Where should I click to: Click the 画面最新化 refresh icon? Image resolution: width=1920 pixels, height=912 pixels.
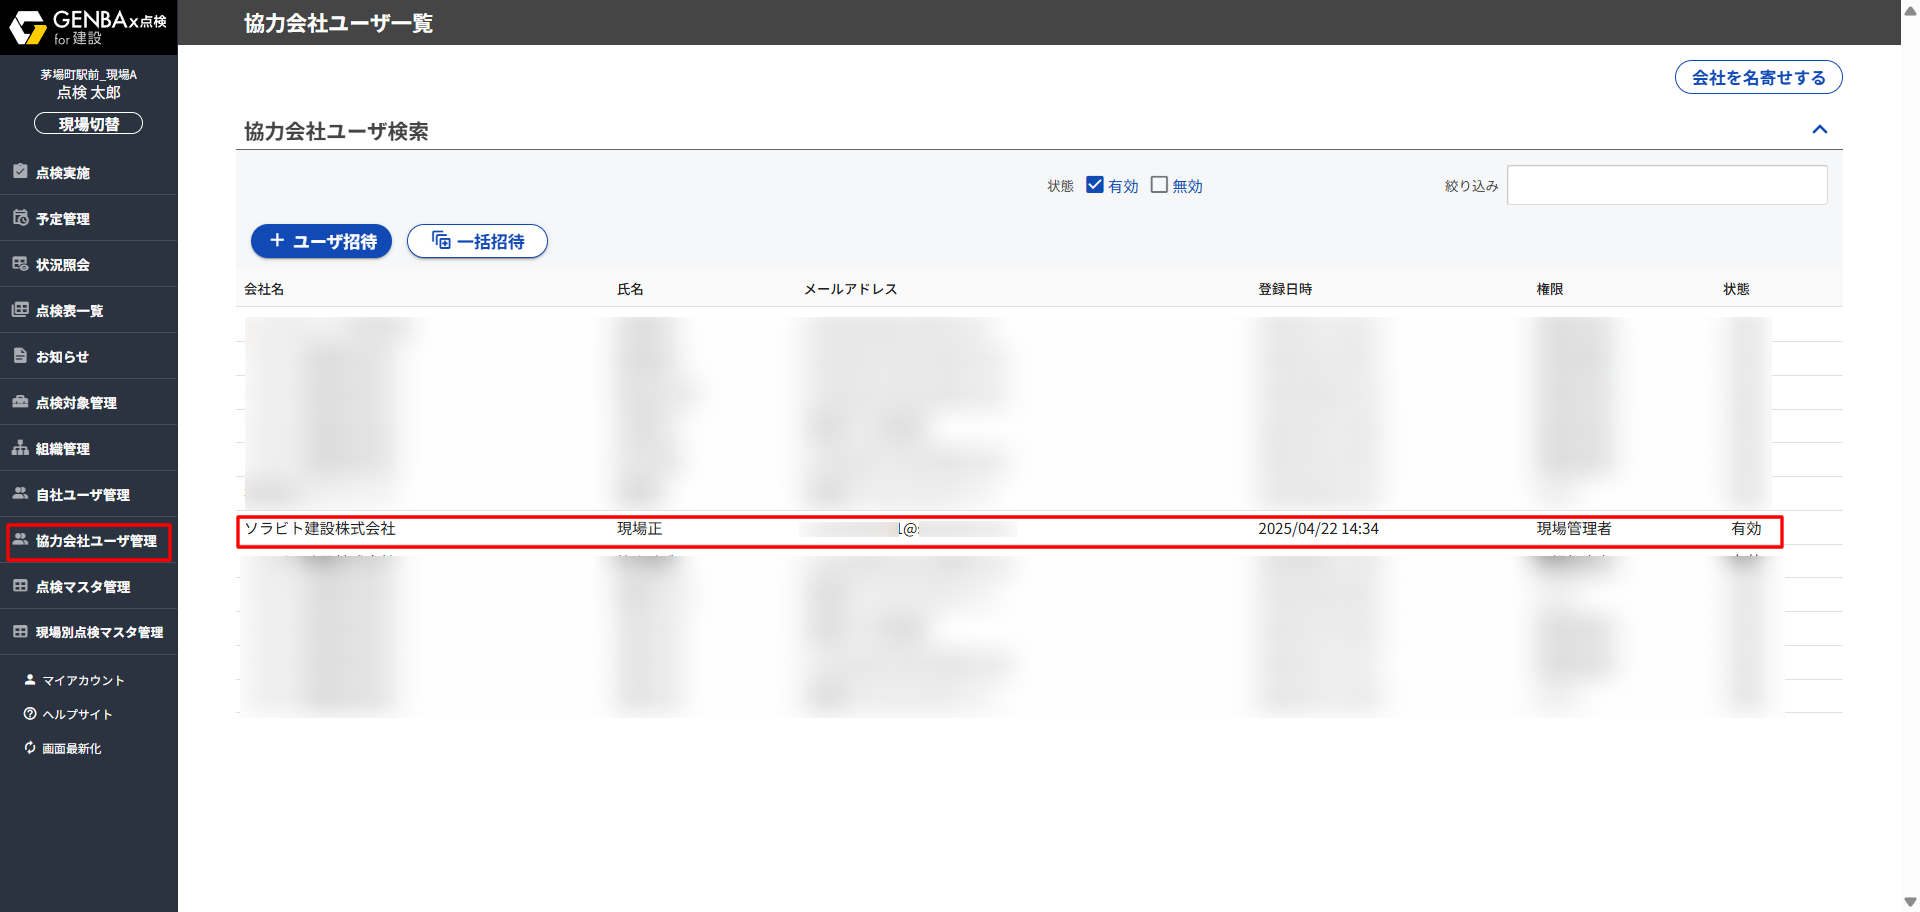[x=30, y=748]
